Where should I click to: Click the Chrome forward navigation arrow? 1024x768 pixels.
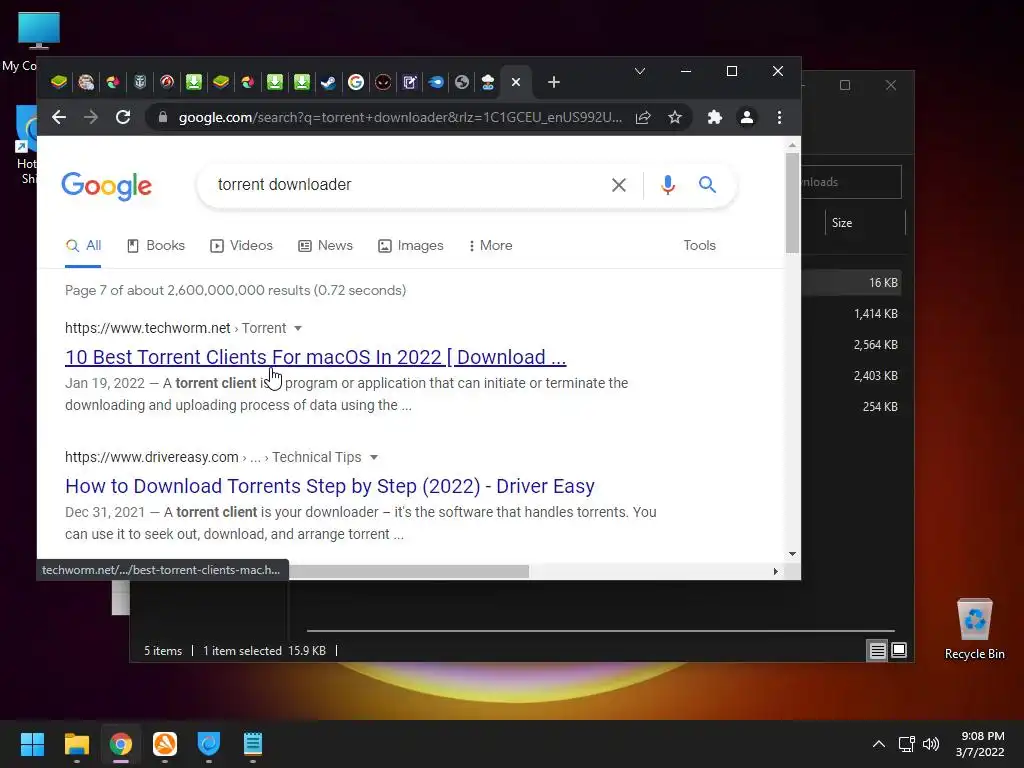point(91,118)
